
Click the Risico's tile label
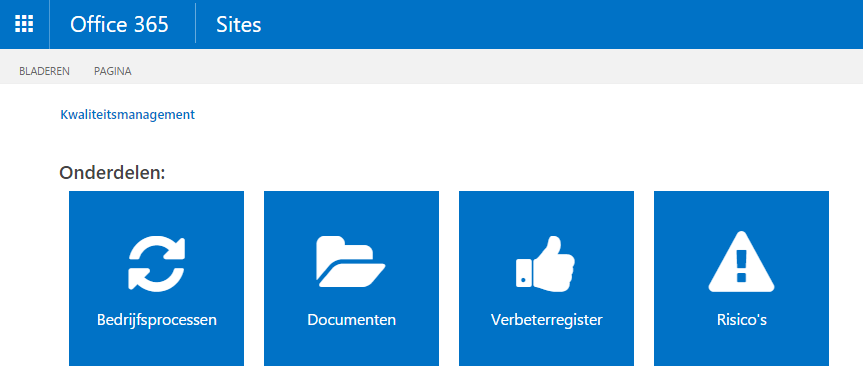coord(741,320)
